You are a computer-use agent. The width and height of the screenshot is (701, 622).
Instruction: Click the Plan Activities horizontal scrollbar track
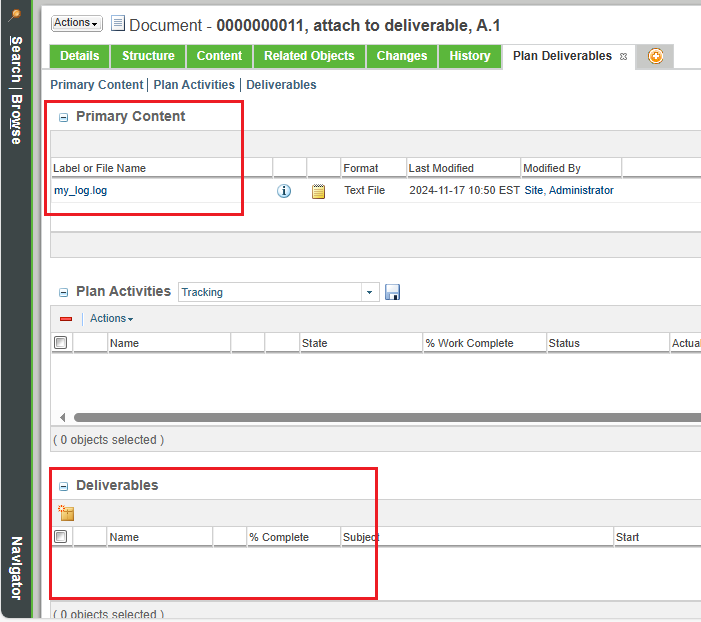pos(387,418)
